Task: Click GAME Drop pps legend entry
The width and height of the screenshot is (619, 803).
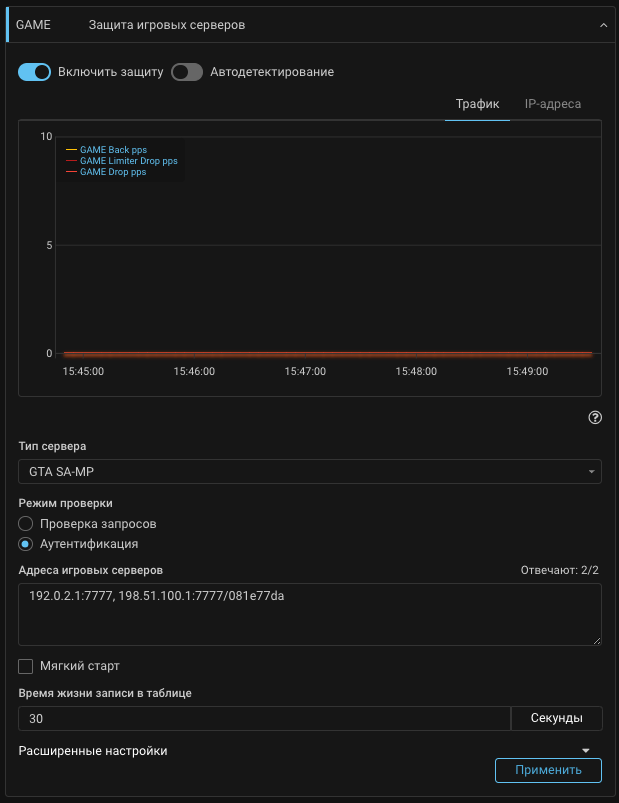Action: [x=113, y=172]
